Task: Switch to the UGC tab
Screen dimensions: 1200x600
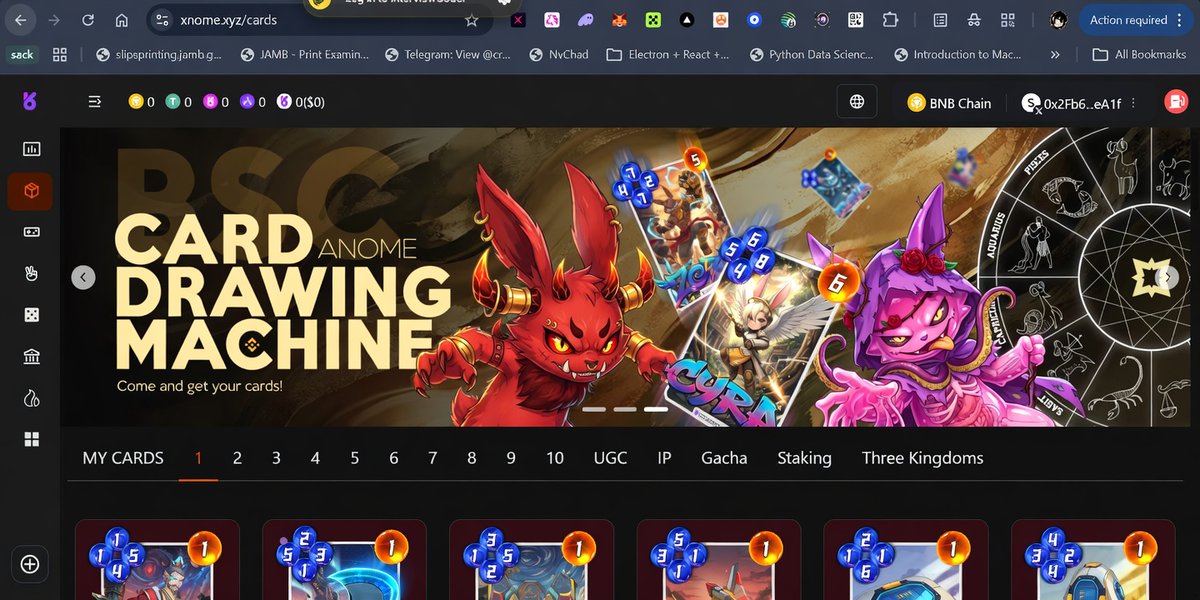Action: (x=610, y=458)
